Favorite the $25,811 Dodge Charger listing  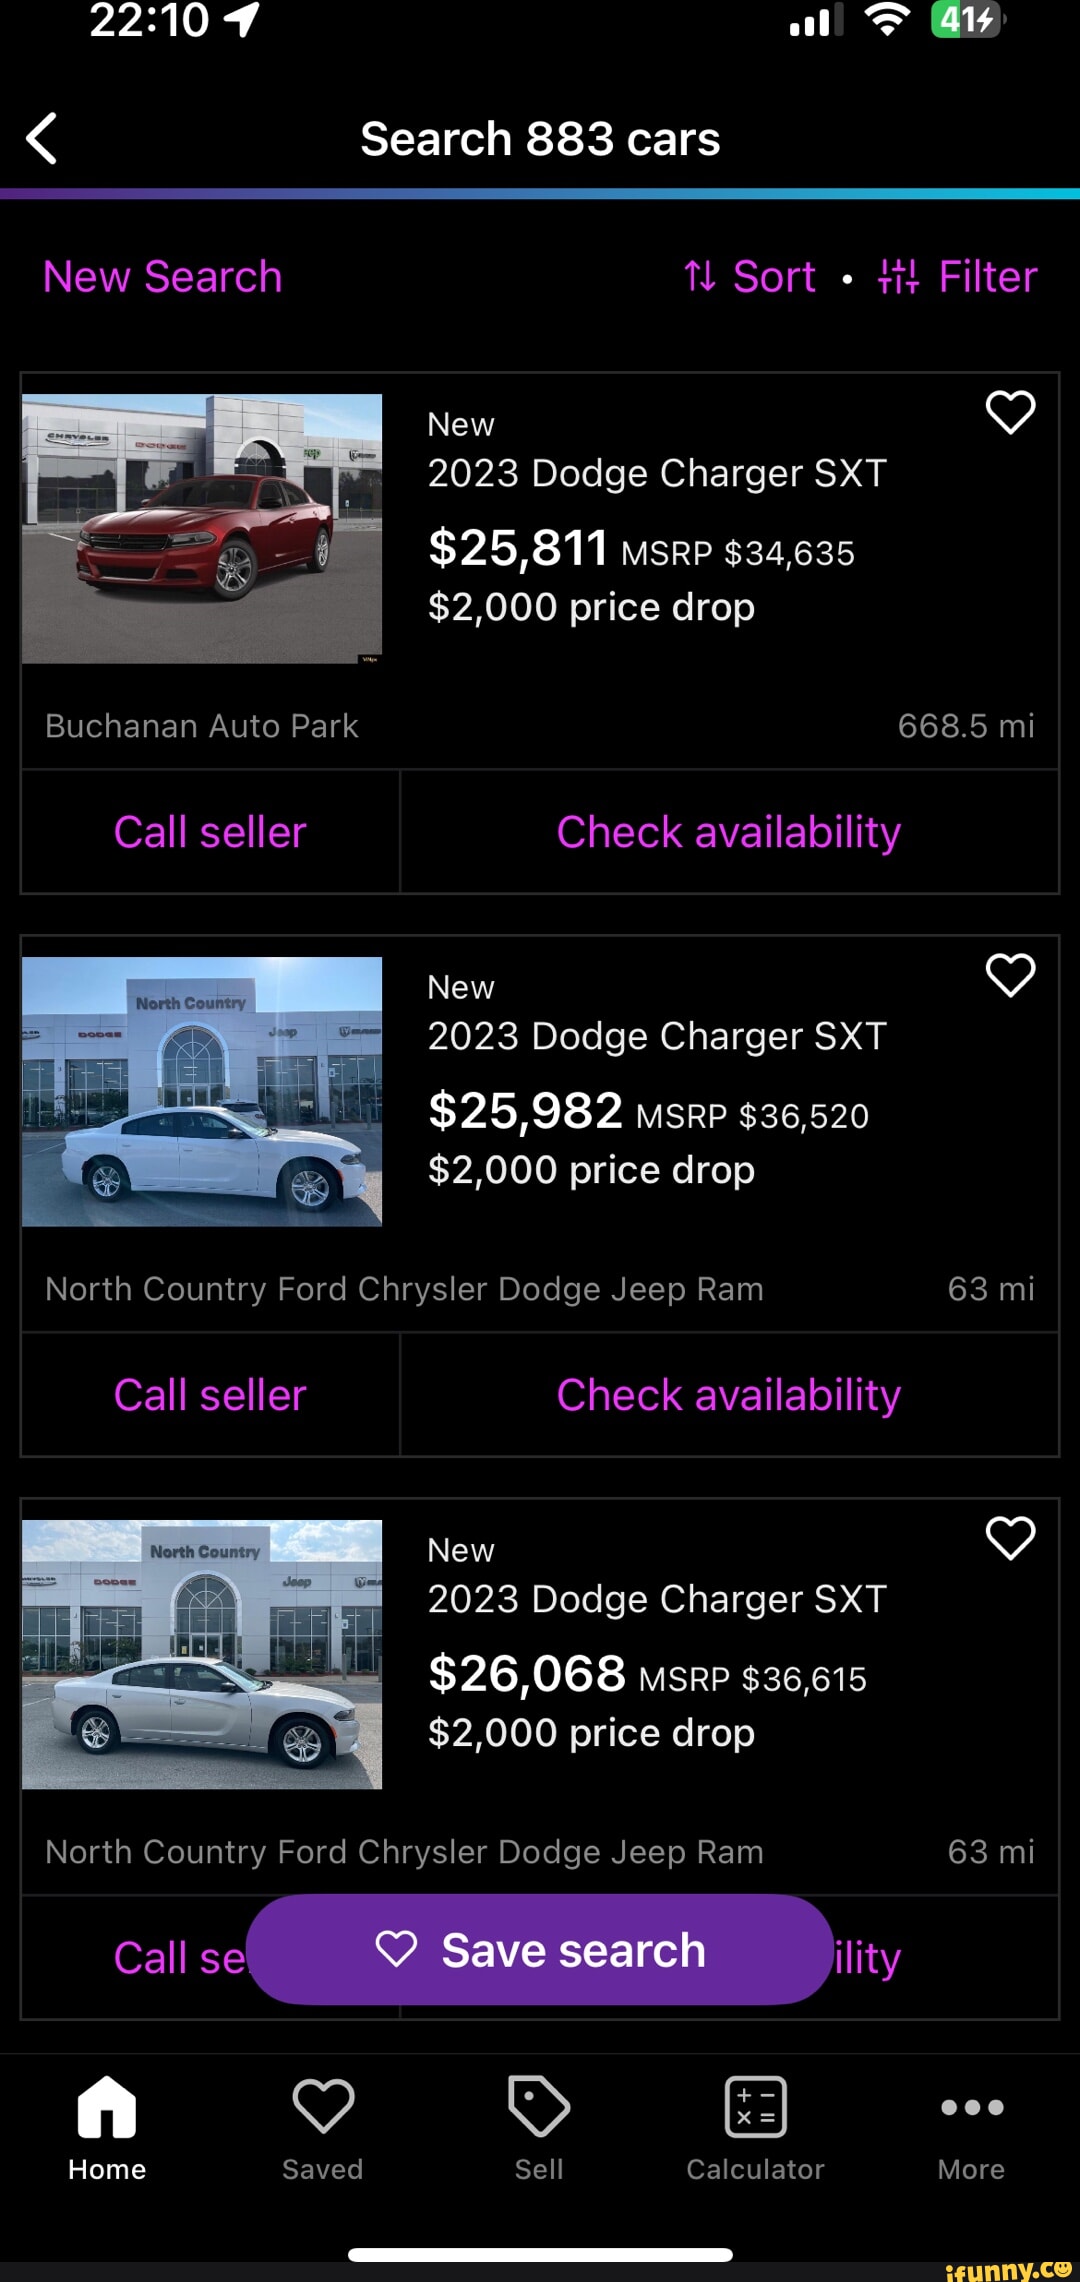pyautogui.click(x=1010, y=412)
